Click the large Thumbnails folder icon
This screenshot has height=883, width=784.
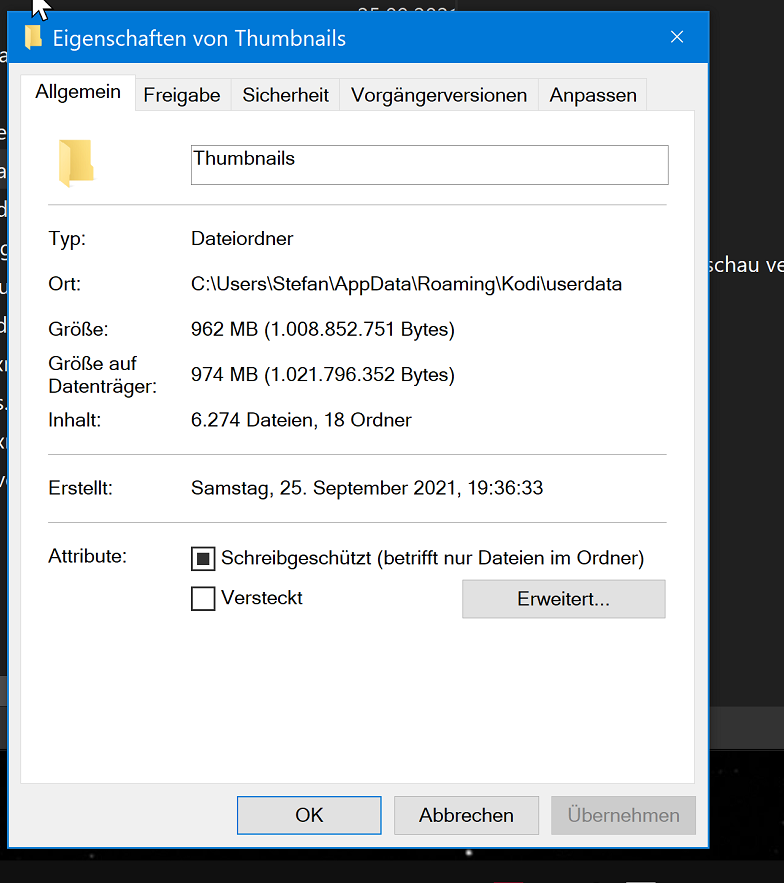coord(76,163)
